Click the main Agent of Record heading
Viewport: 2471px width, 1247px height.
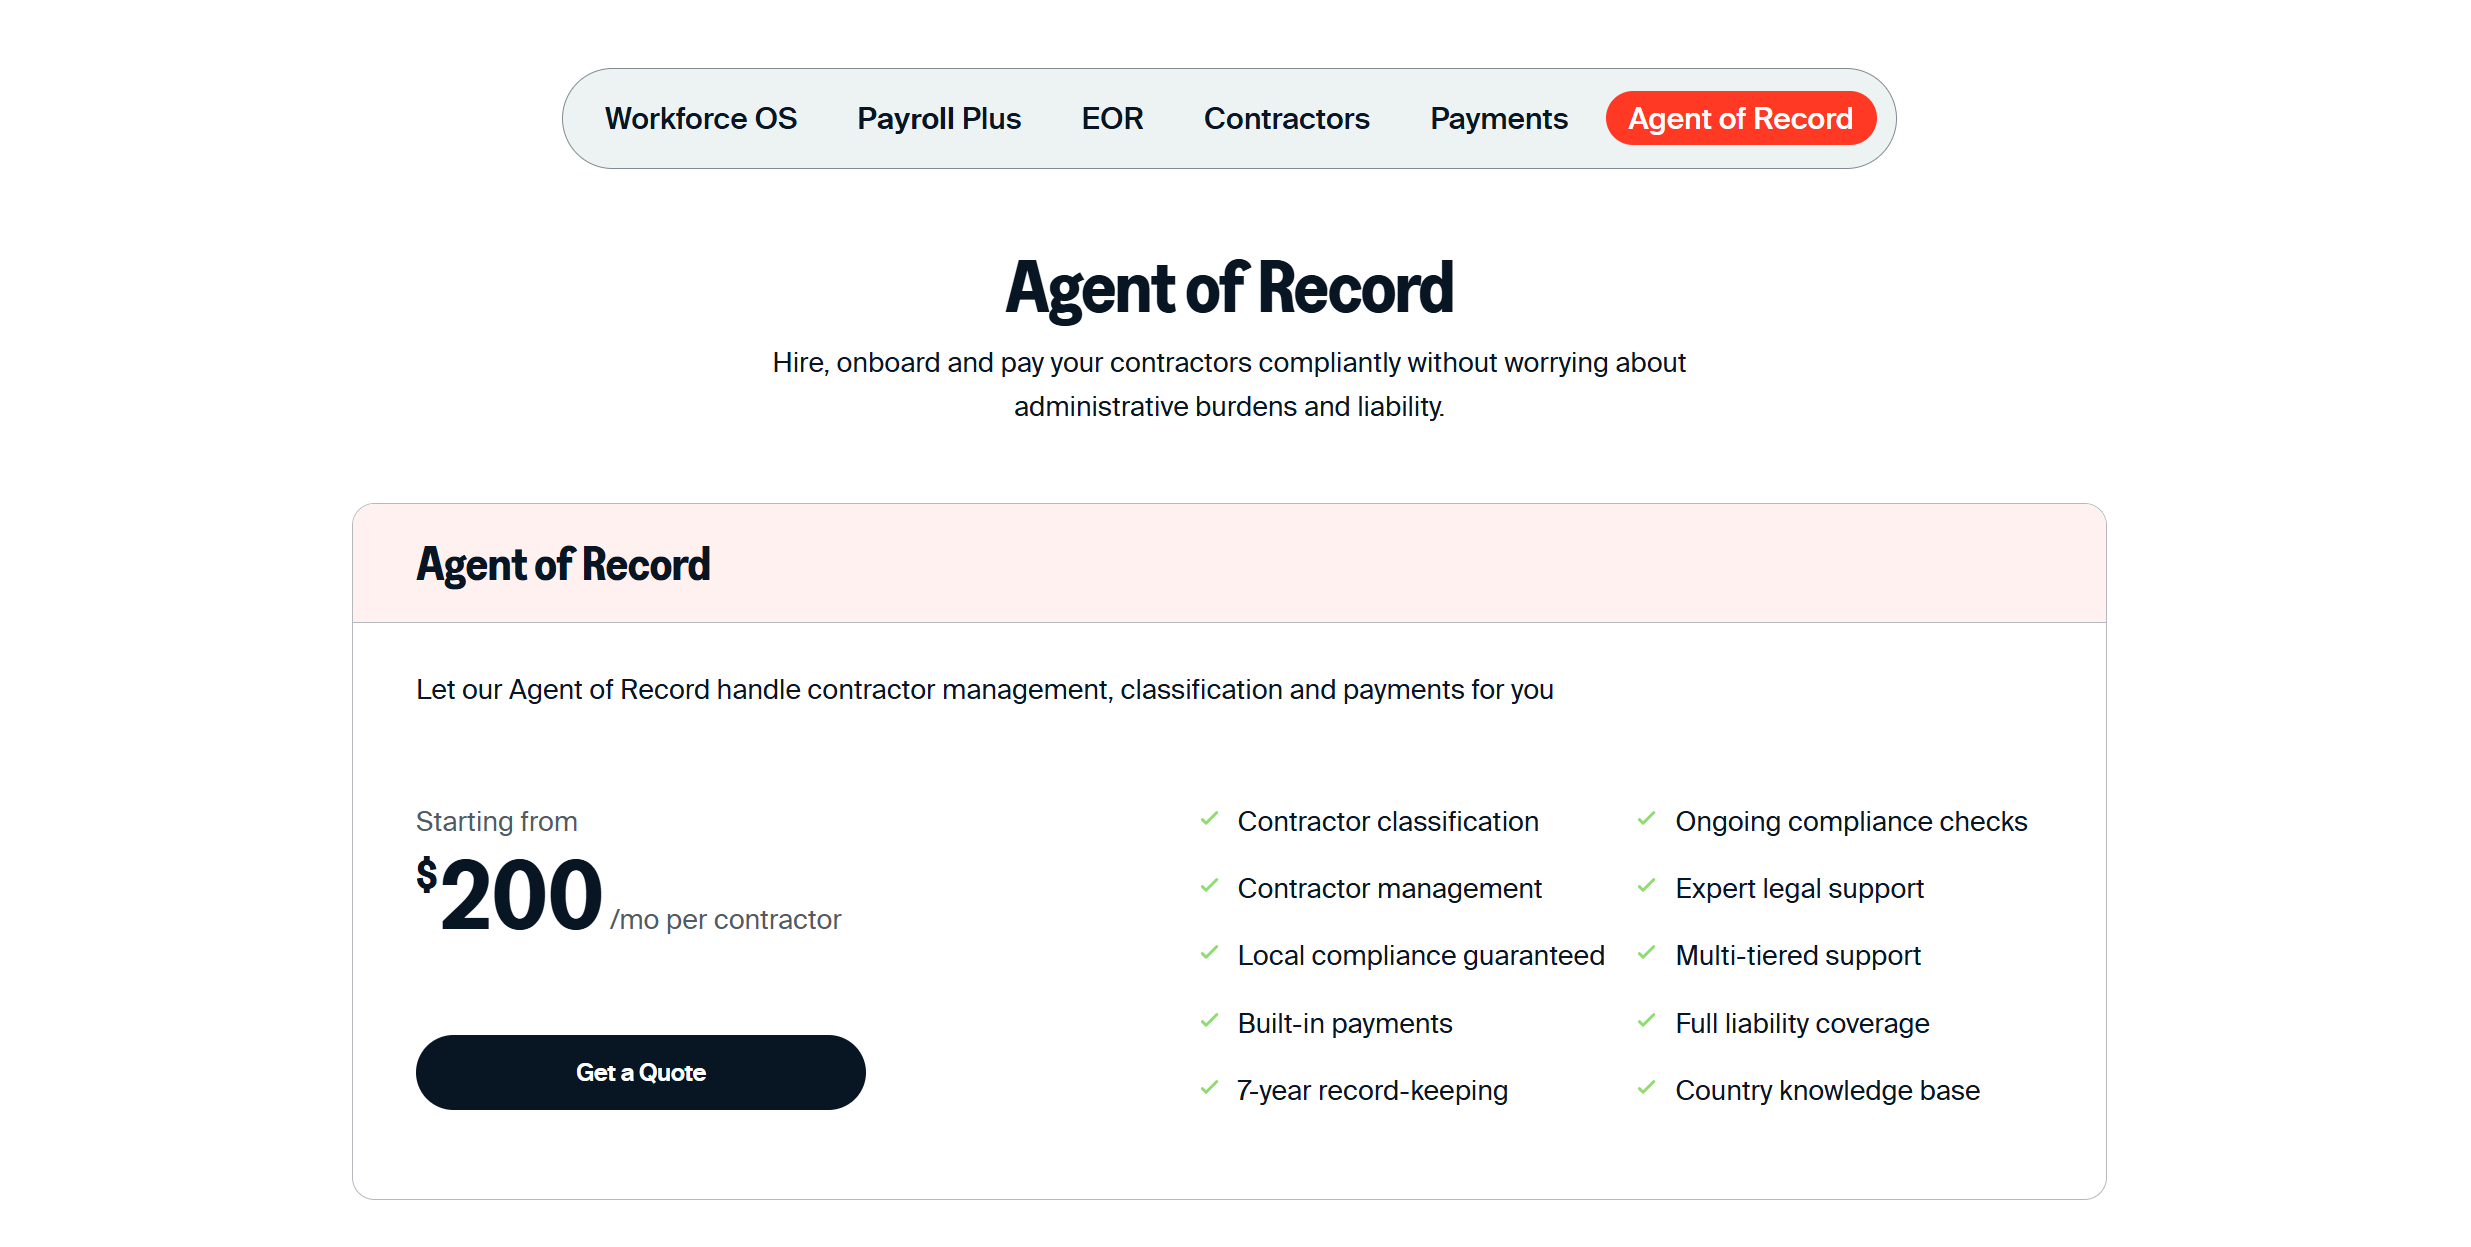point(1229,289)
